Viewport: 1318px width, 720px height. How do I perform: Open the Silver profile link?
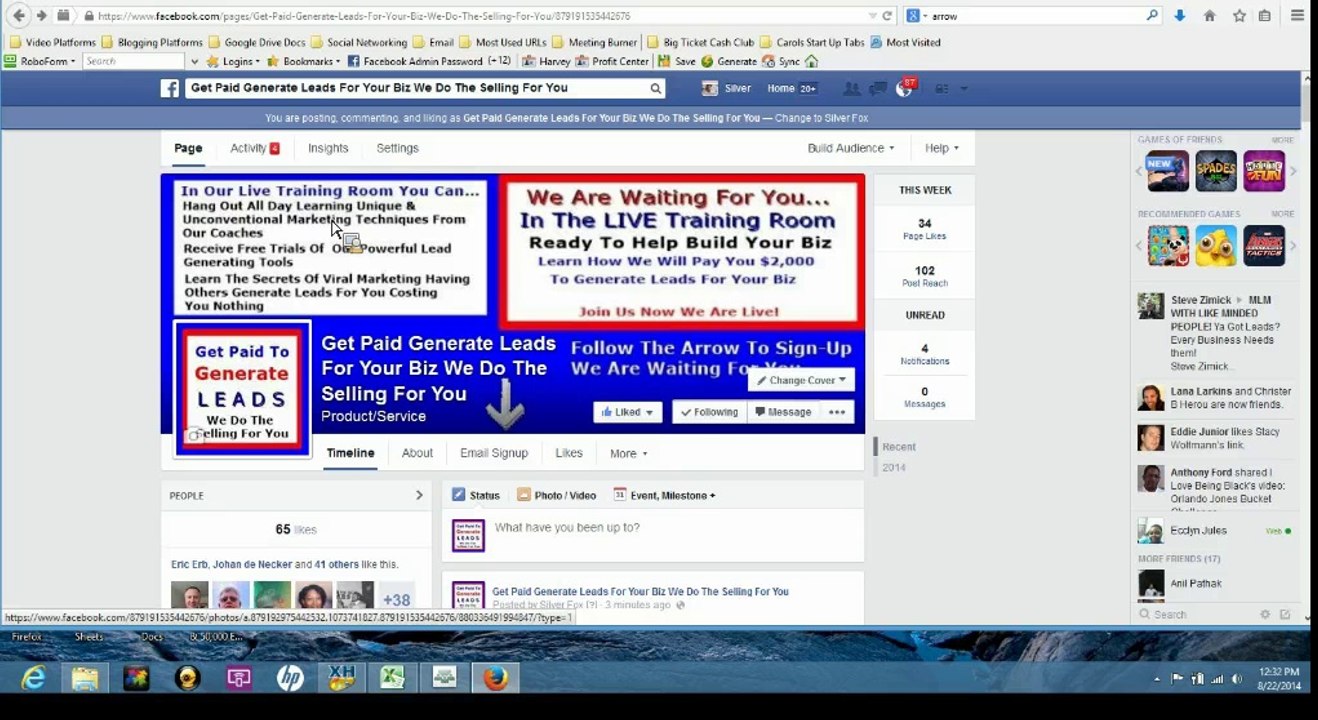point(727,89)
